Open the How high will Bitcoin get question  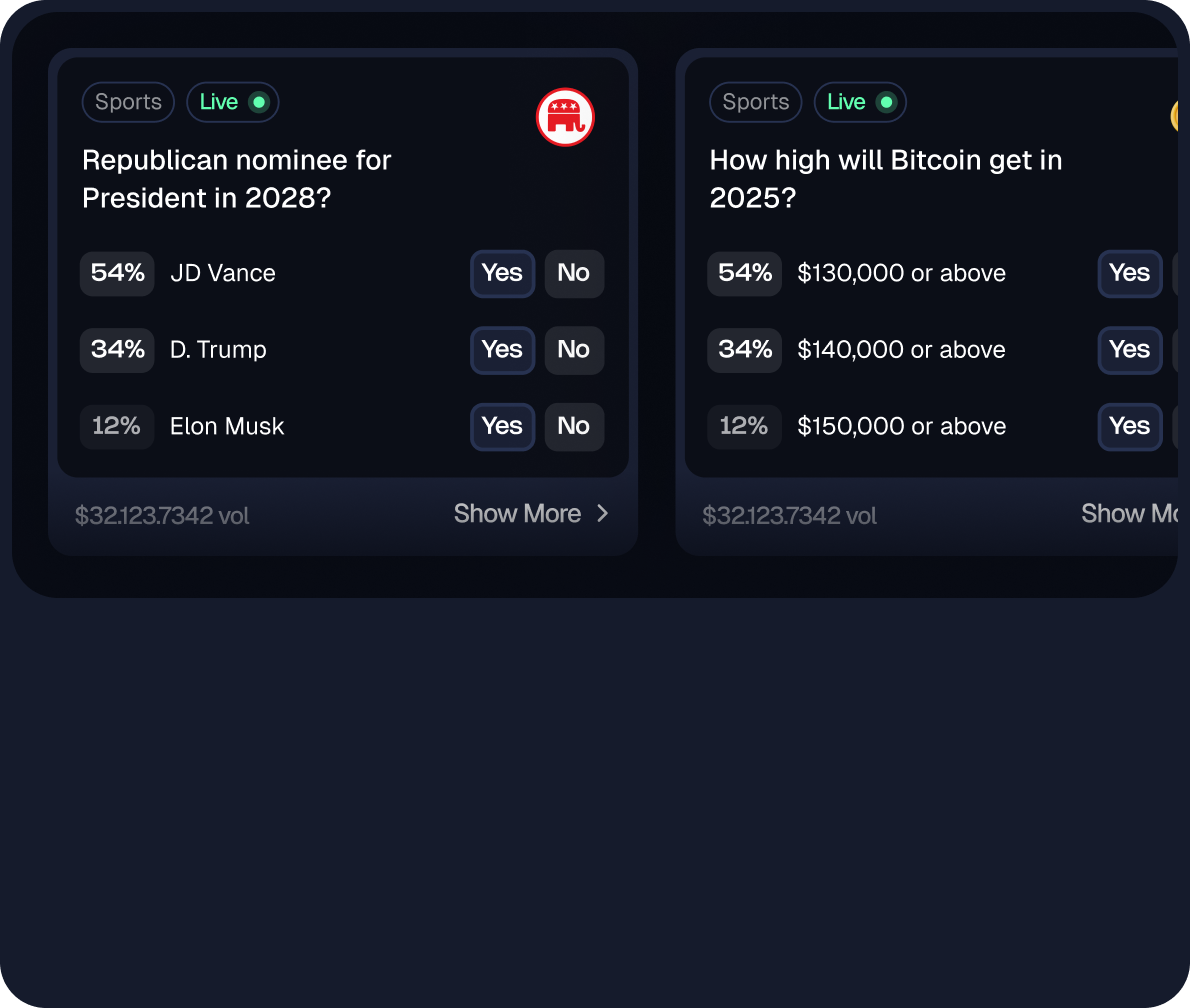coord(885,179)
